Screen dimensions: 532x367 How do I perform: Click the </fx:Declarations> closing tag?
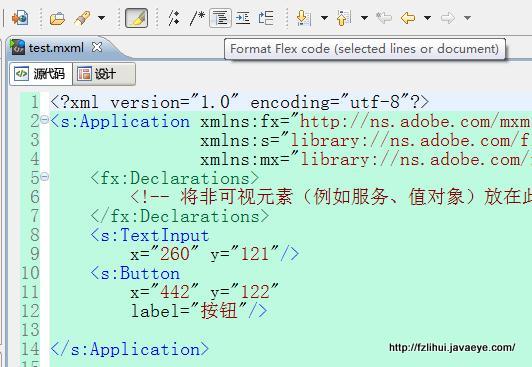click(x=180, y=216)
